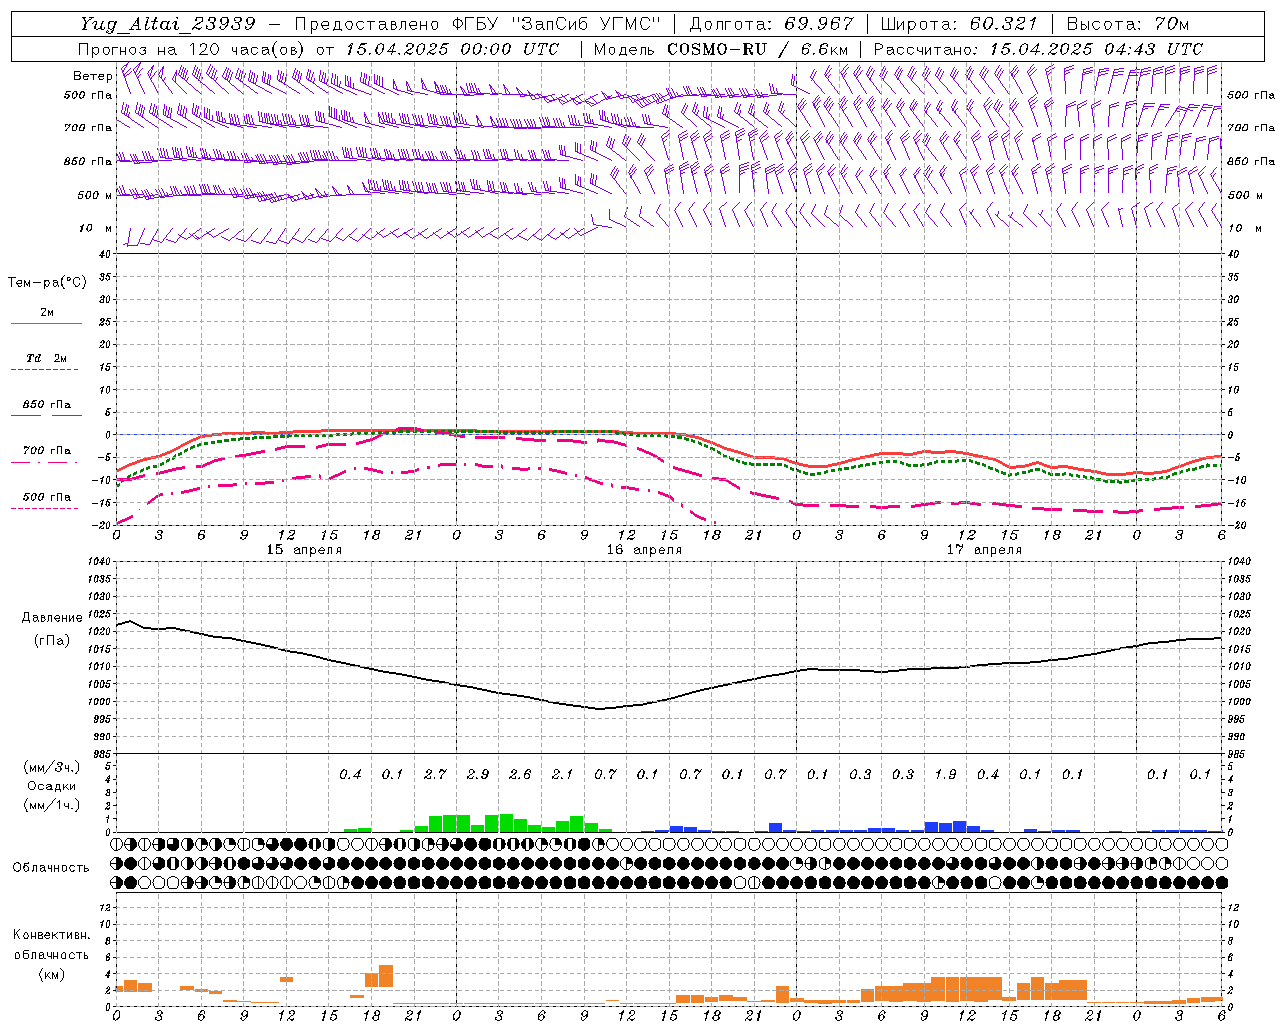
Task: Click the (мм/1ч.) unit label
Action: [x=51, y=805]
